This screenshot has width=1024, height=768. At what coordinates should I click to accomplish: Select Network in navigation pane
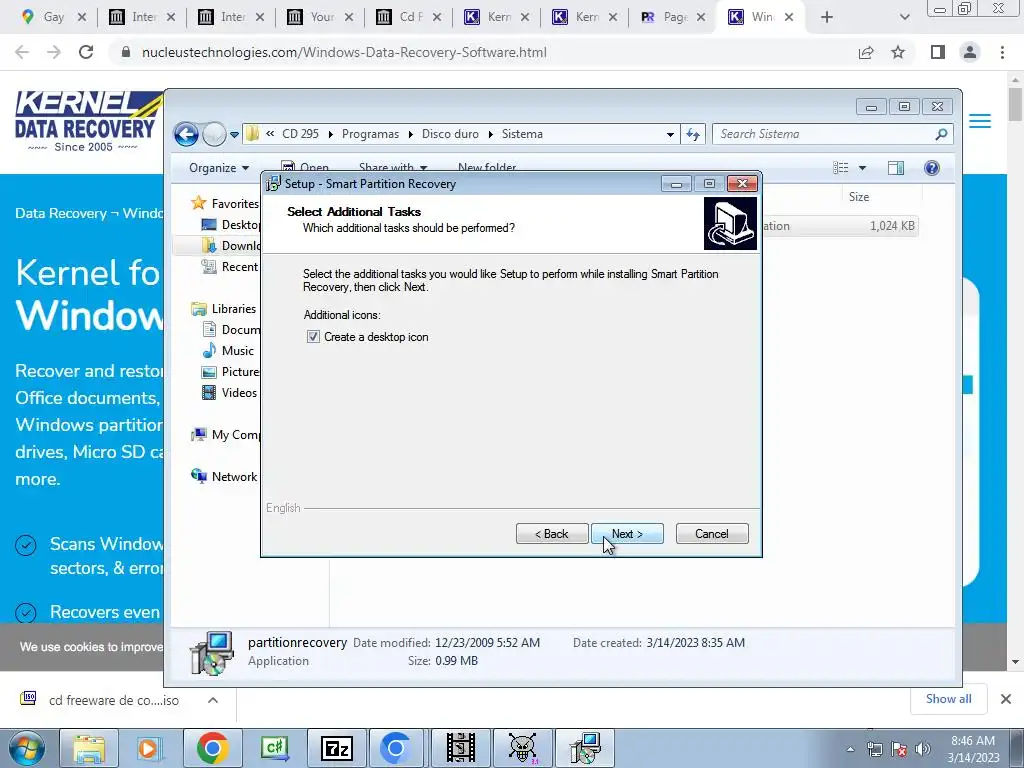pyautogui.click(x=224, y=477)
